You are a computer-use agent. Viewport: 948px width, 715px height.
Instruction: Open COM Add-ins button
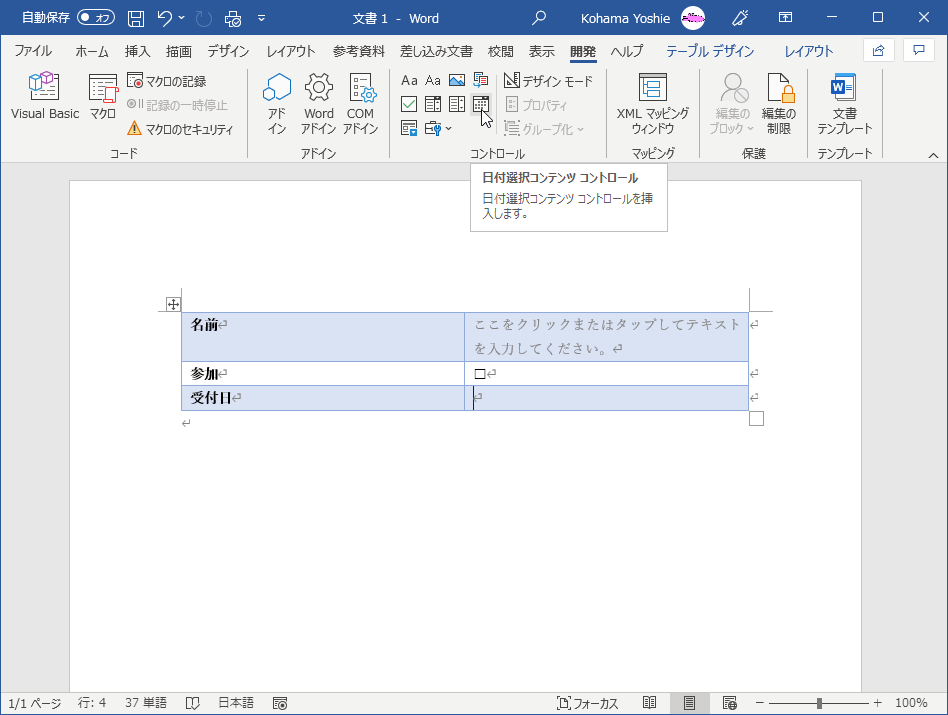pos(361,103)
